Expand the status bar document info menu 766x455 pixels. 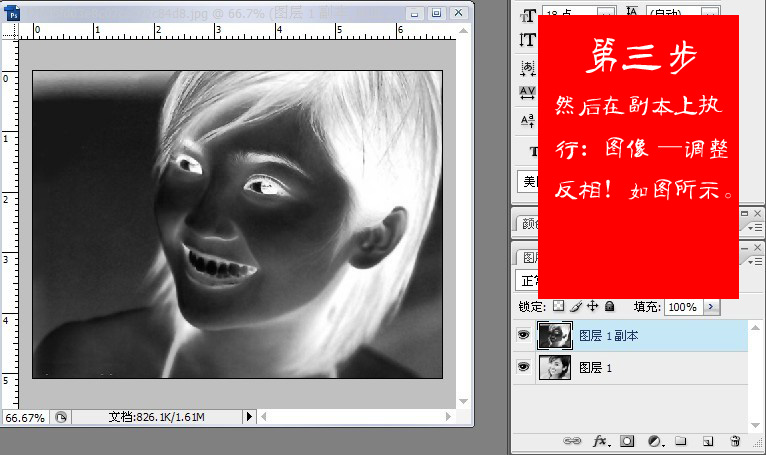click(x=250, y=417)
